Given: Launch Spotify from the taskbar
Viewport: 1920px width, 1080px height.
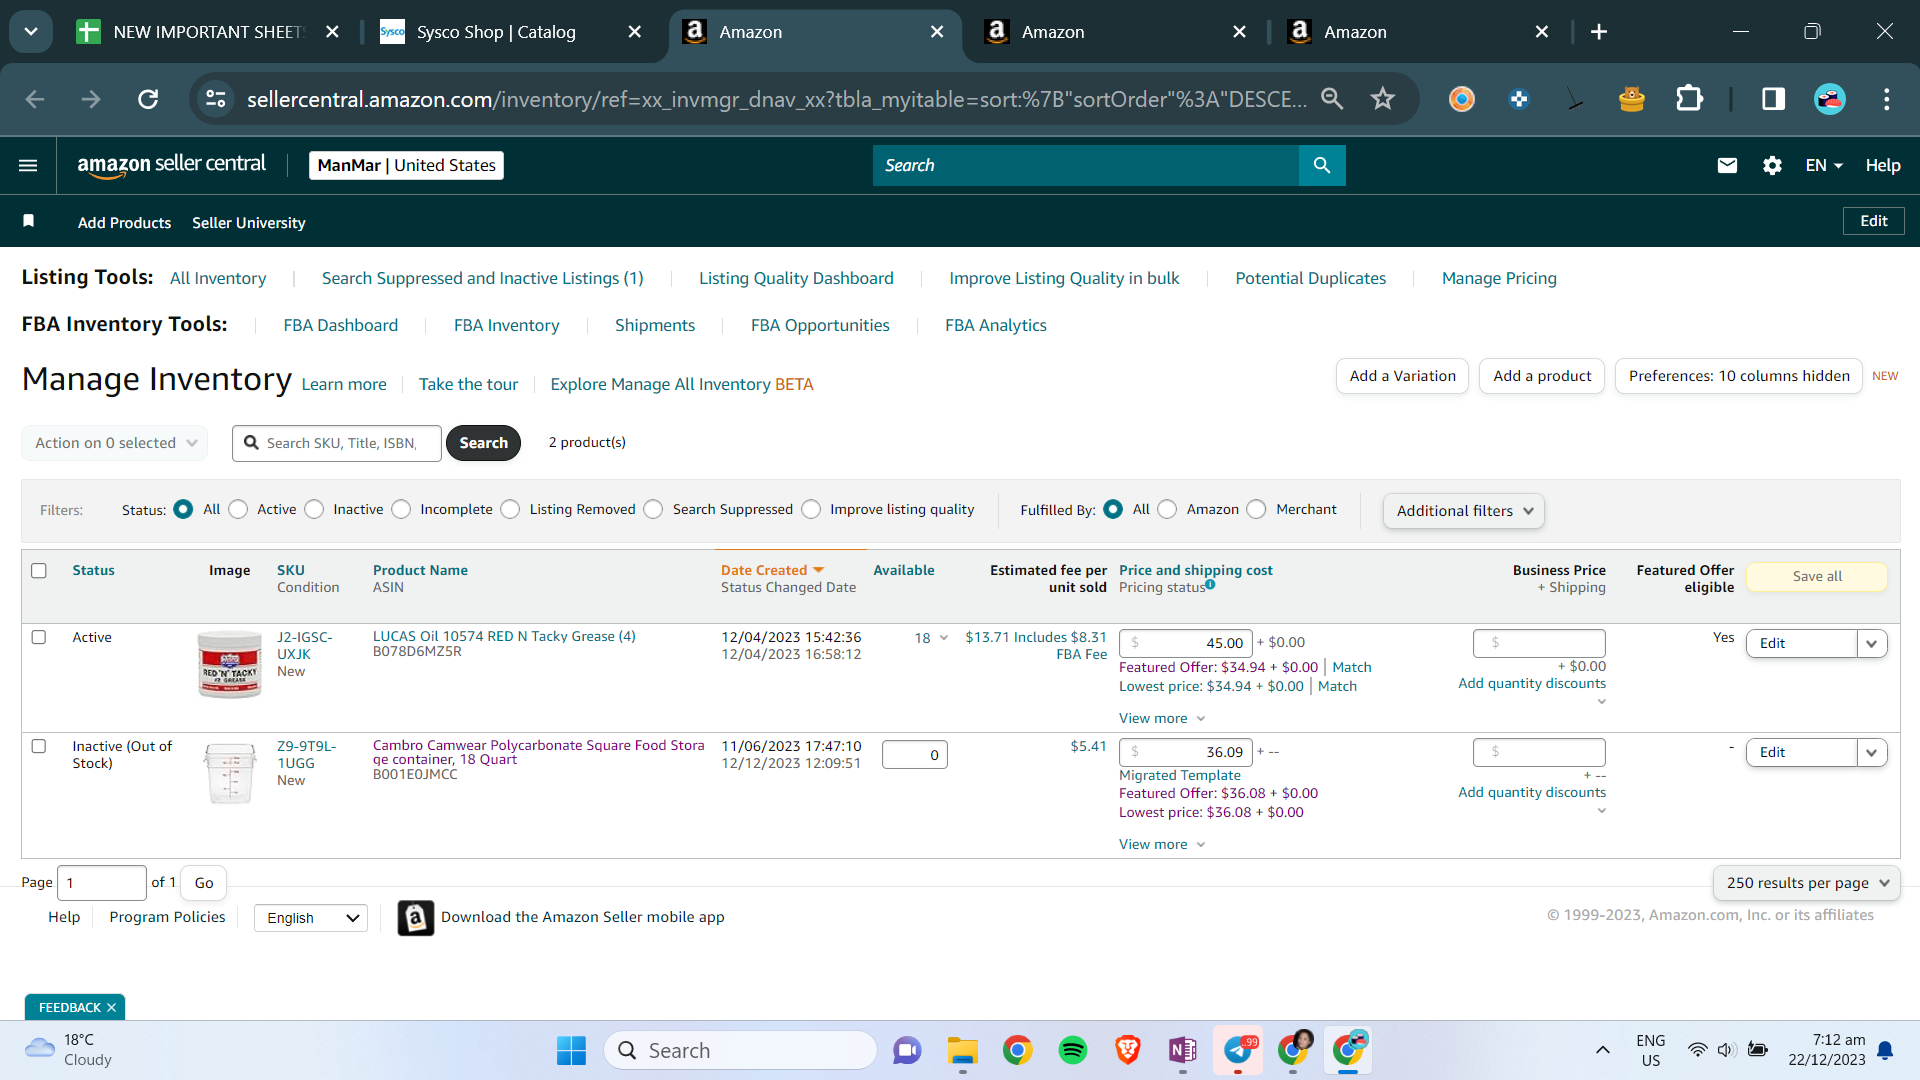Looking at the screenshot, I should tap(1073, 1050).
